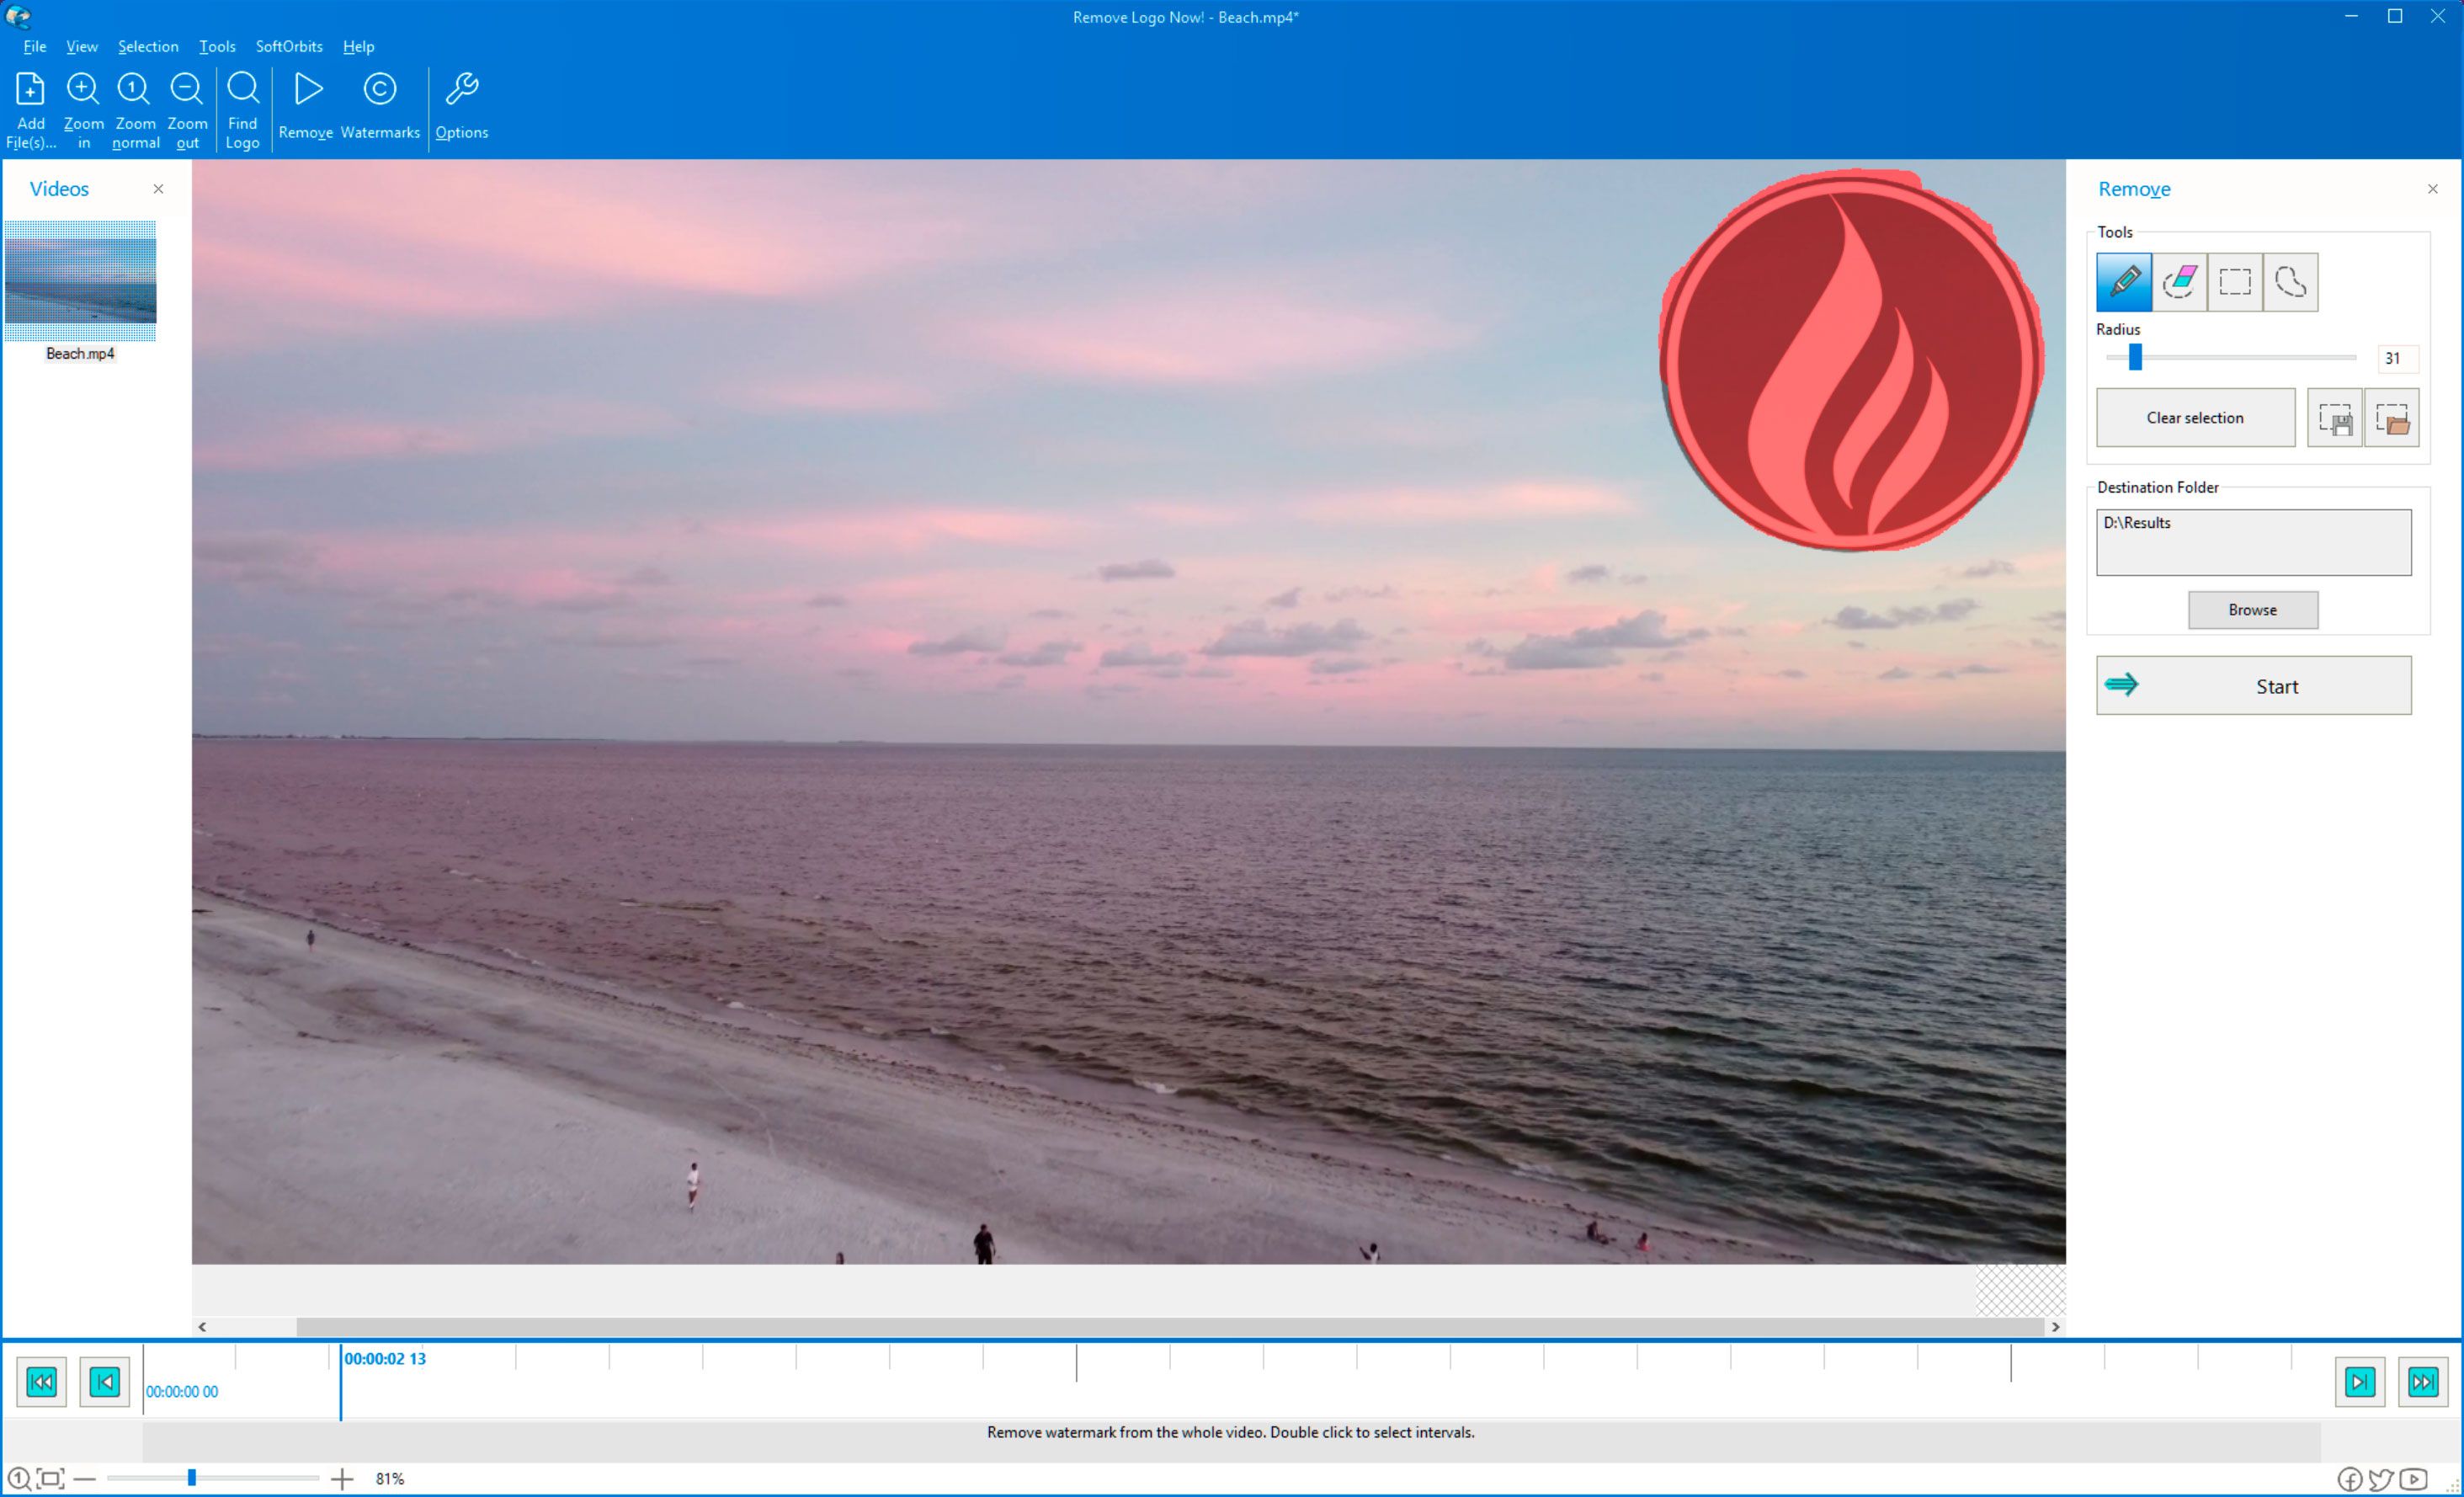The image size is (2464, 1497).
Task: Open the View menu
Action: (81, 44)
